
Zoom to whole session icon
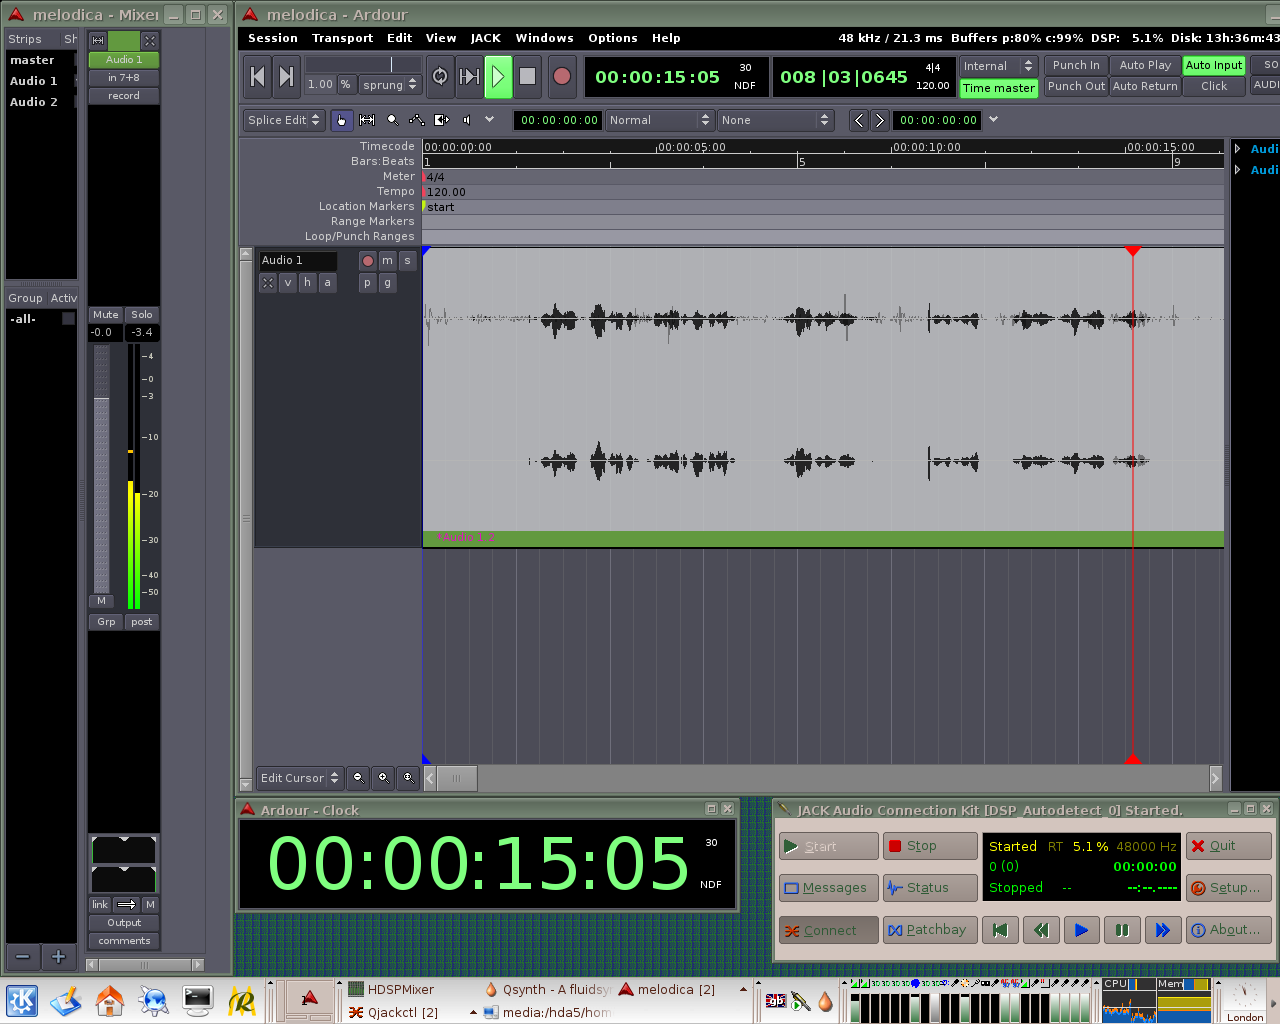tap(408, 778)
